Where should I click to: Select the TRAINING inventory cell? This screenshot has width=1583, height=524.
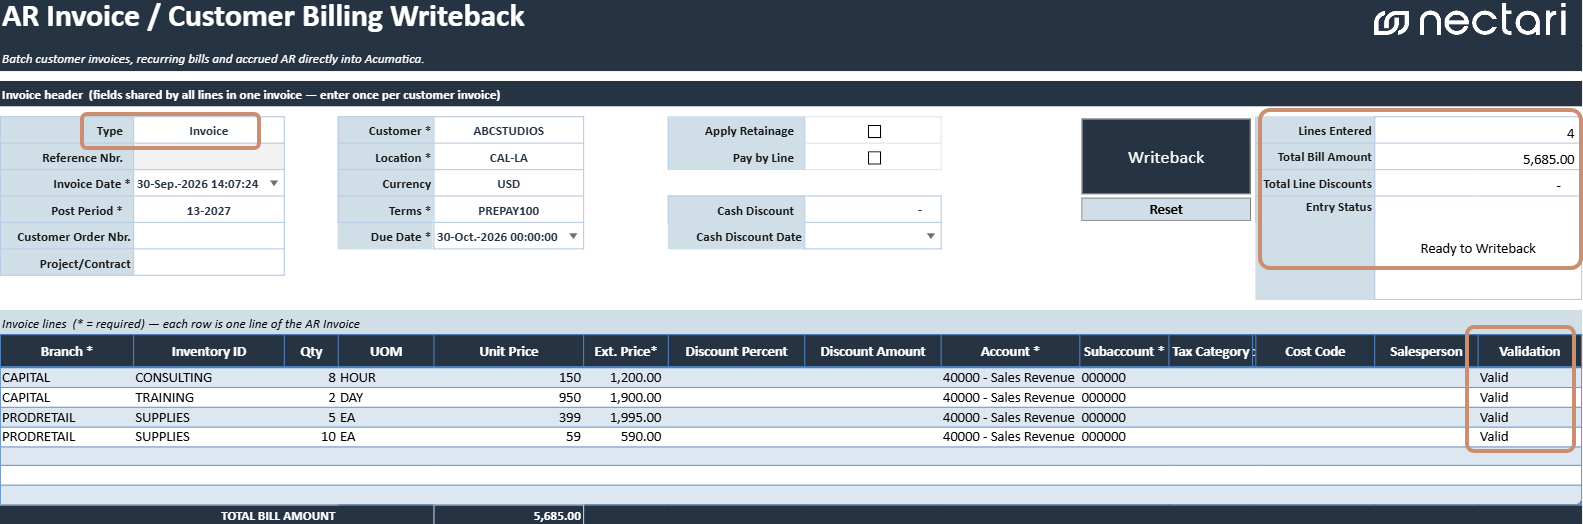(x=209, y=398)
